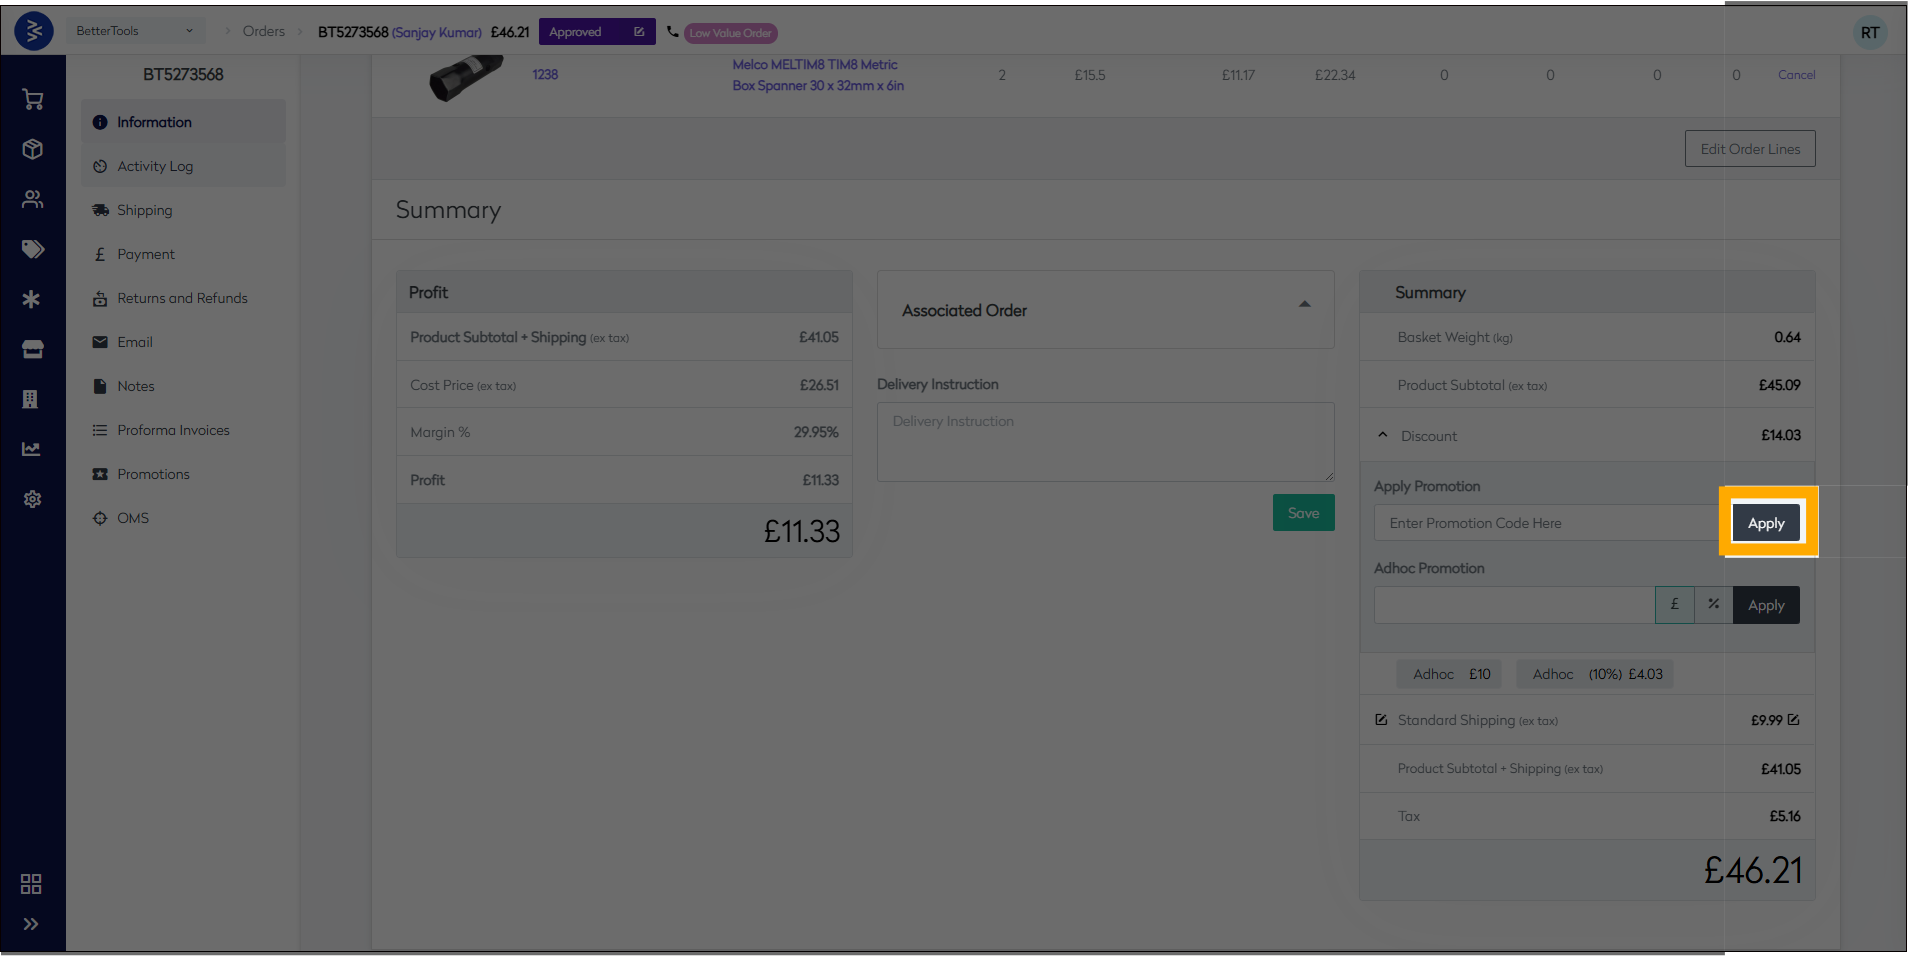Click edit icon before Standard Shipping
The height and width of the screenshot is (956, 1908).
1381,720
